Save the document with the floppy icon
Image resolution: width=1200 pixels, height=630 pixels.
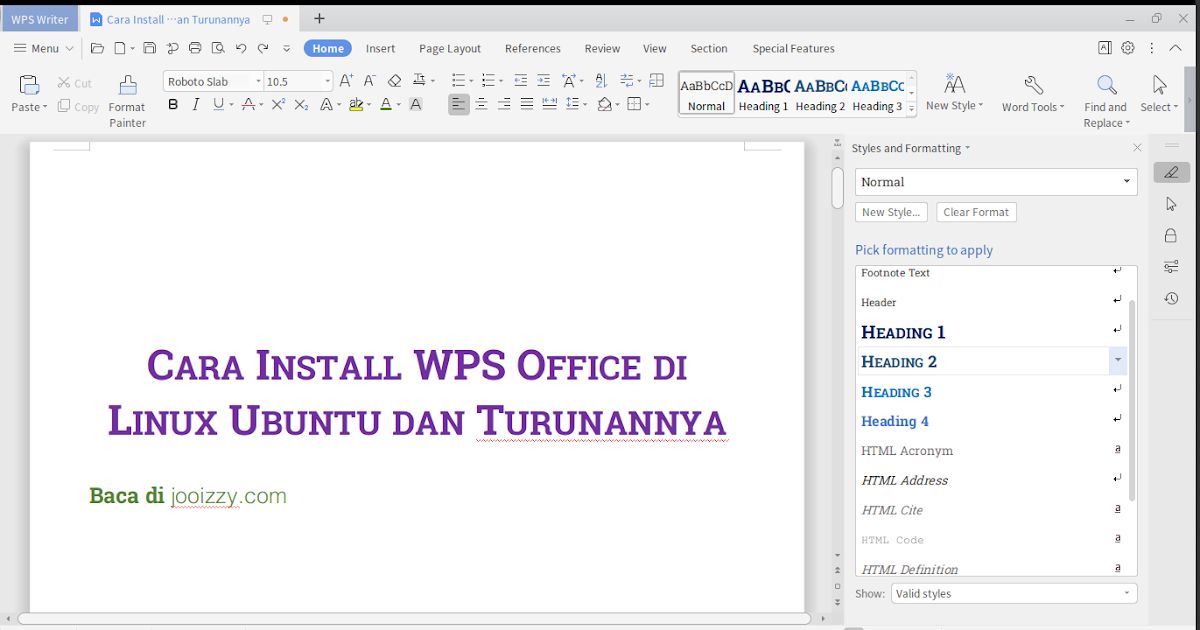150,48
